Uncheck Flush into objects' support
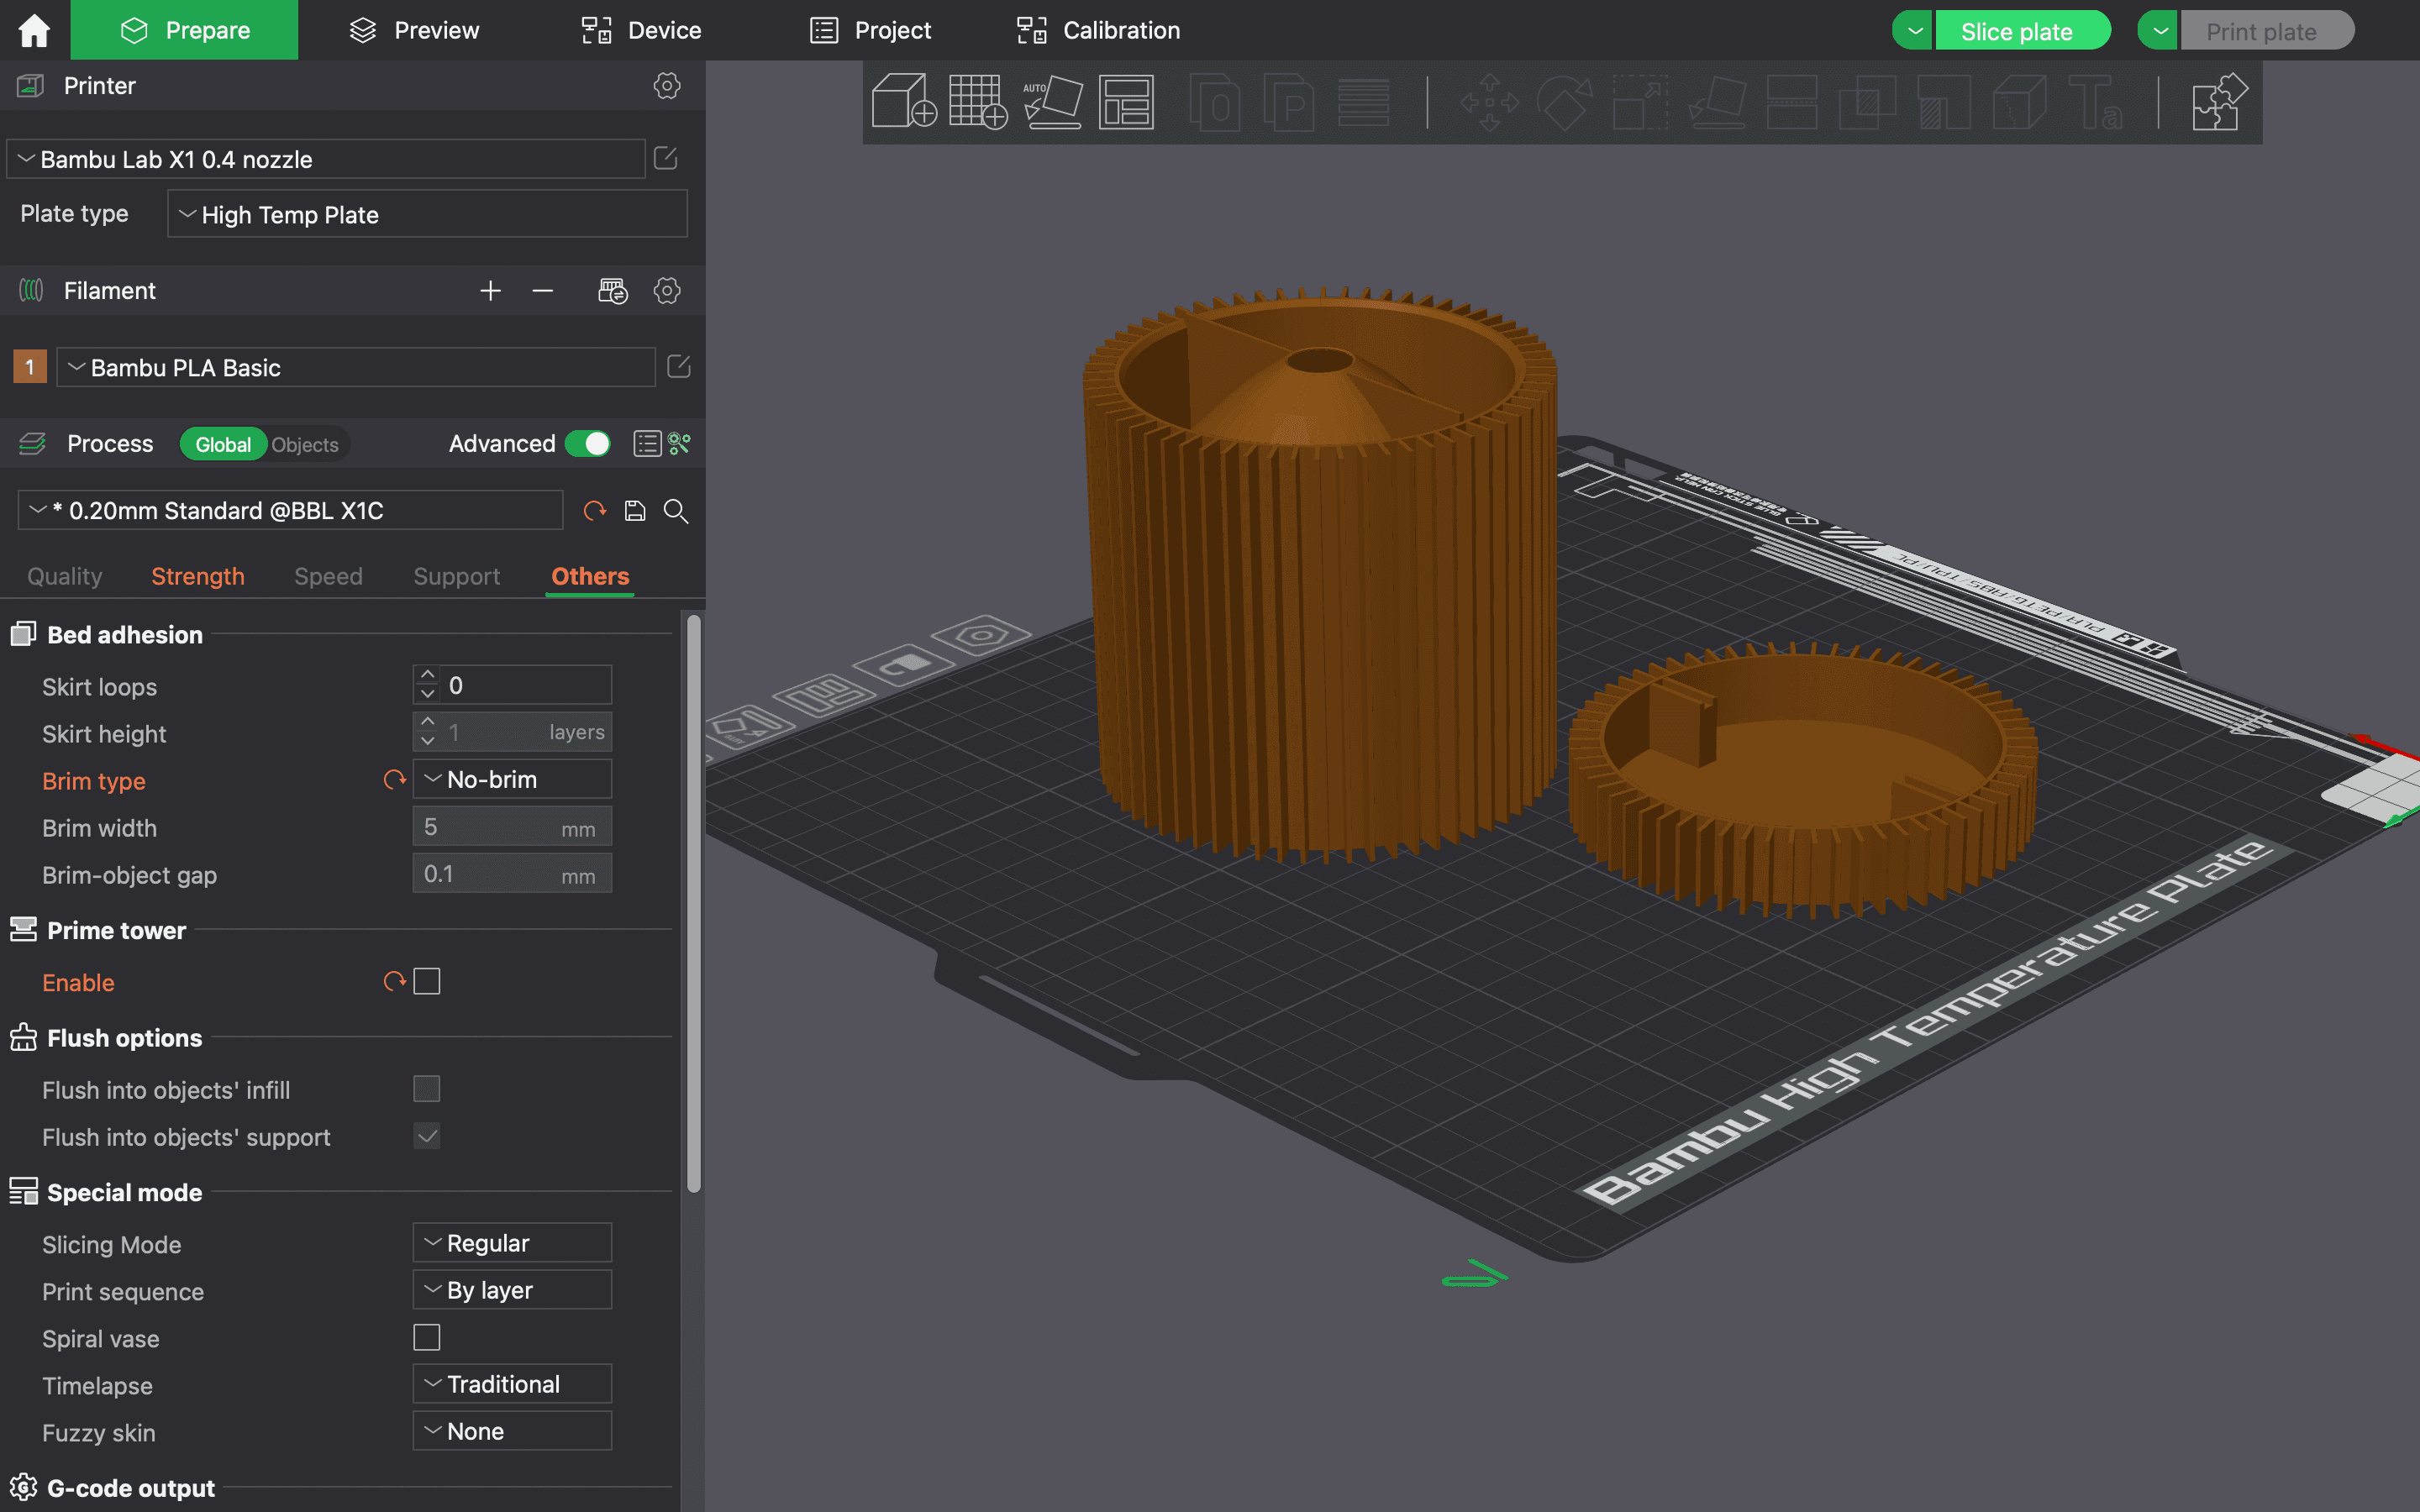The image size is (2420, 1512). [x=427, y=1136]
